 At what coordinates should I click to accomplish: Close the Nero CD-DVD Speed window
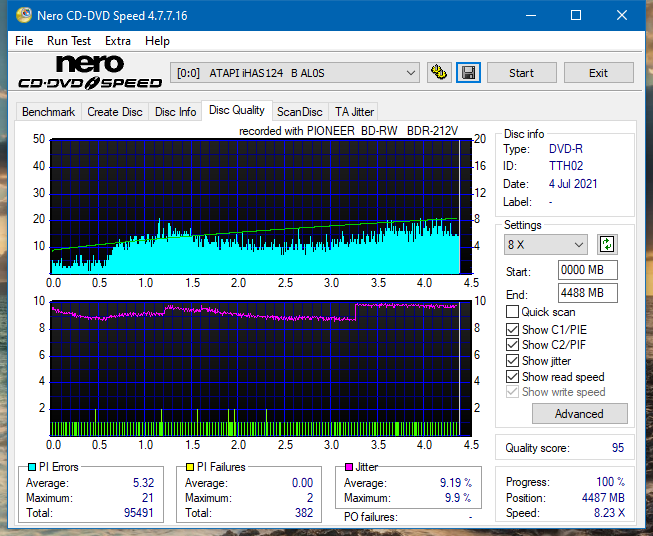[622, 15]
